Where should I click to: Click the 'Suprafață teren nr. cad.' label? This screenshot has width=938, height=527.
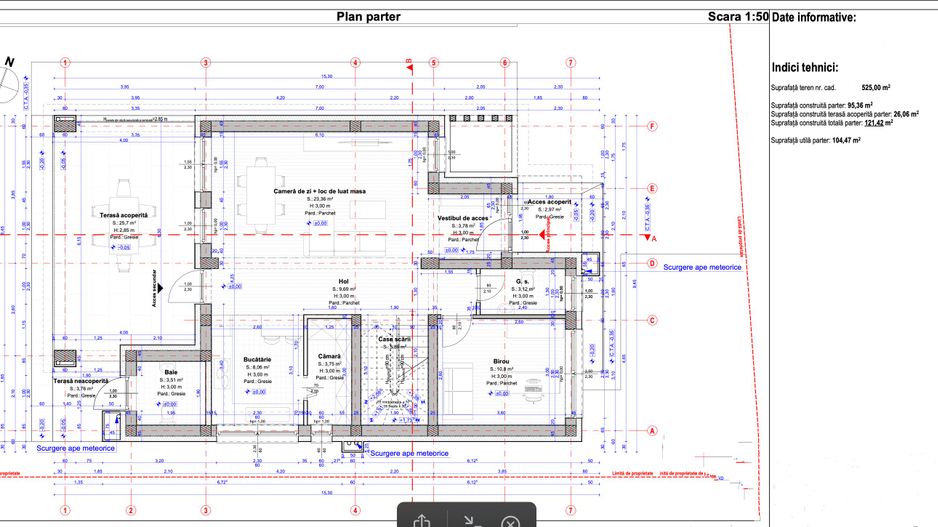pyautogui.click(x=803, y=88)
